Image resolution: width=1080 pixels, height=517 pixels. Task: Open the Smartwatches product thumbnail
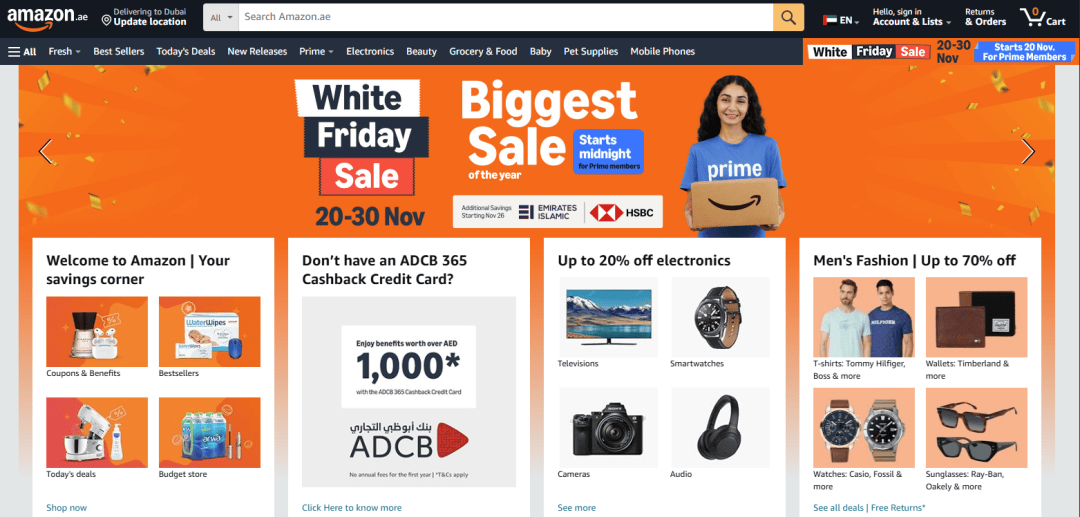pos(720,315)
